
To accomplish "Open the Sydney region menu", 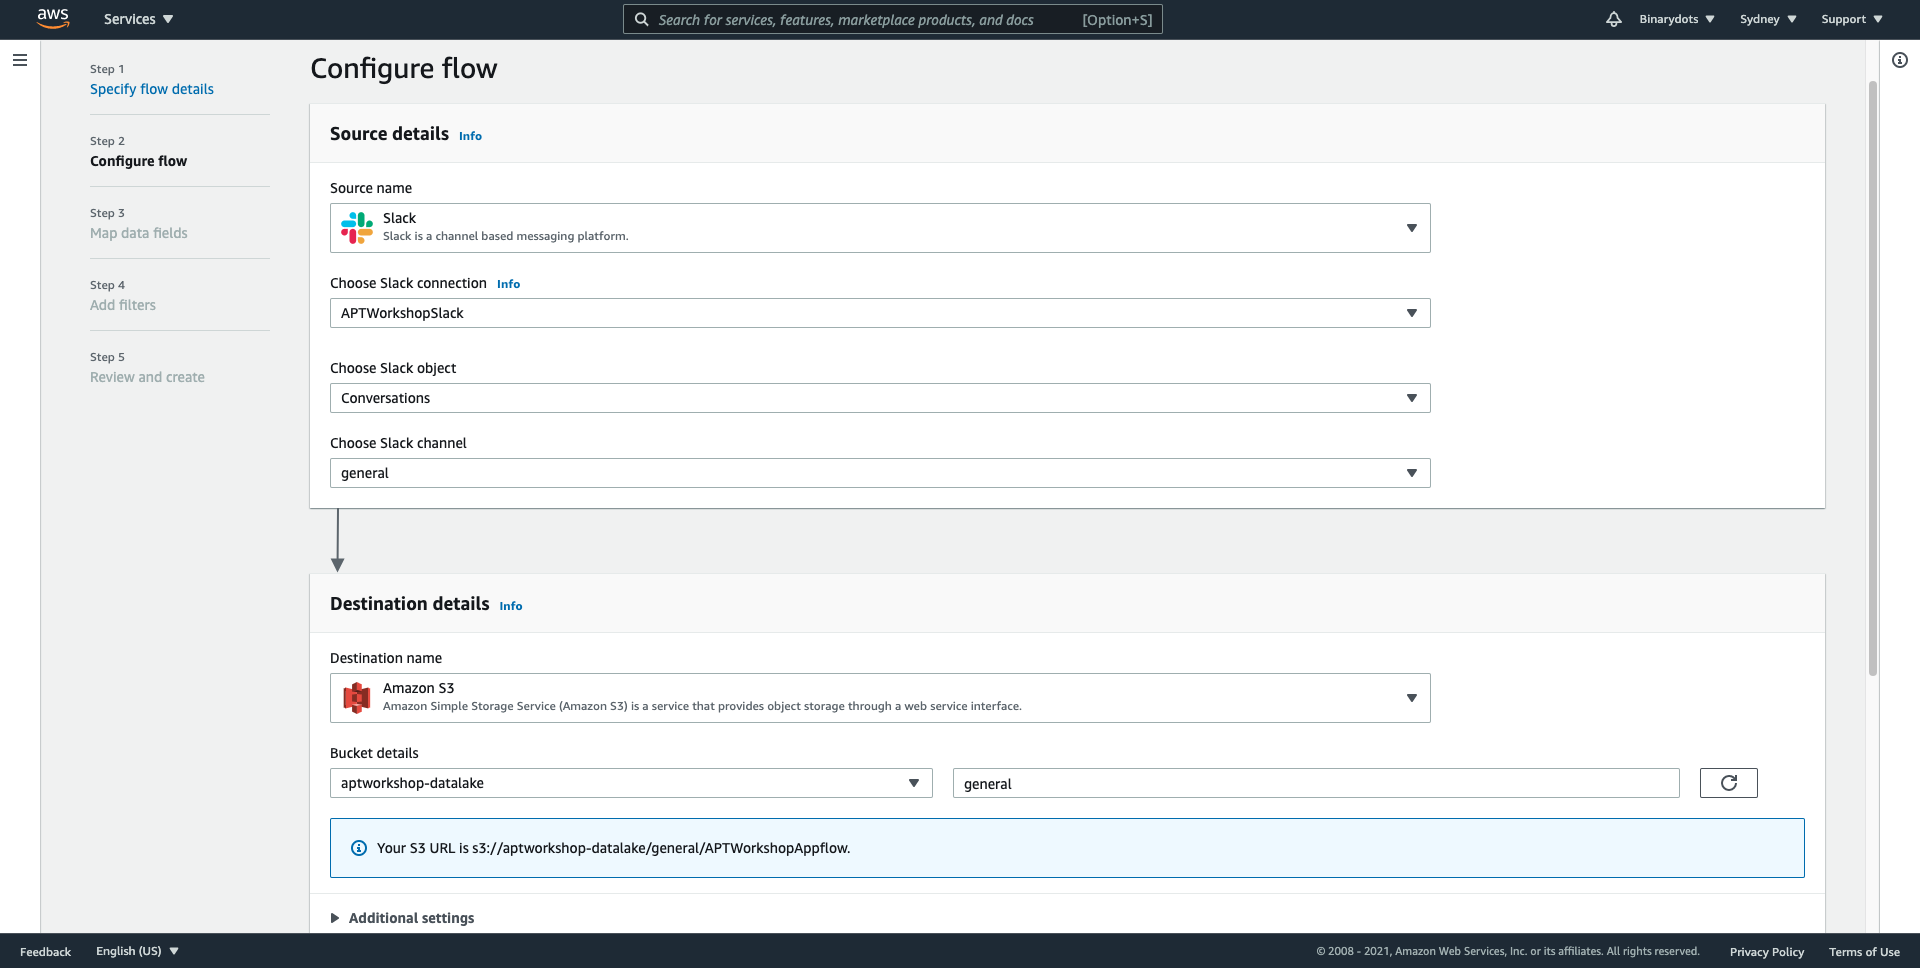I will [x=1768, y=19].
